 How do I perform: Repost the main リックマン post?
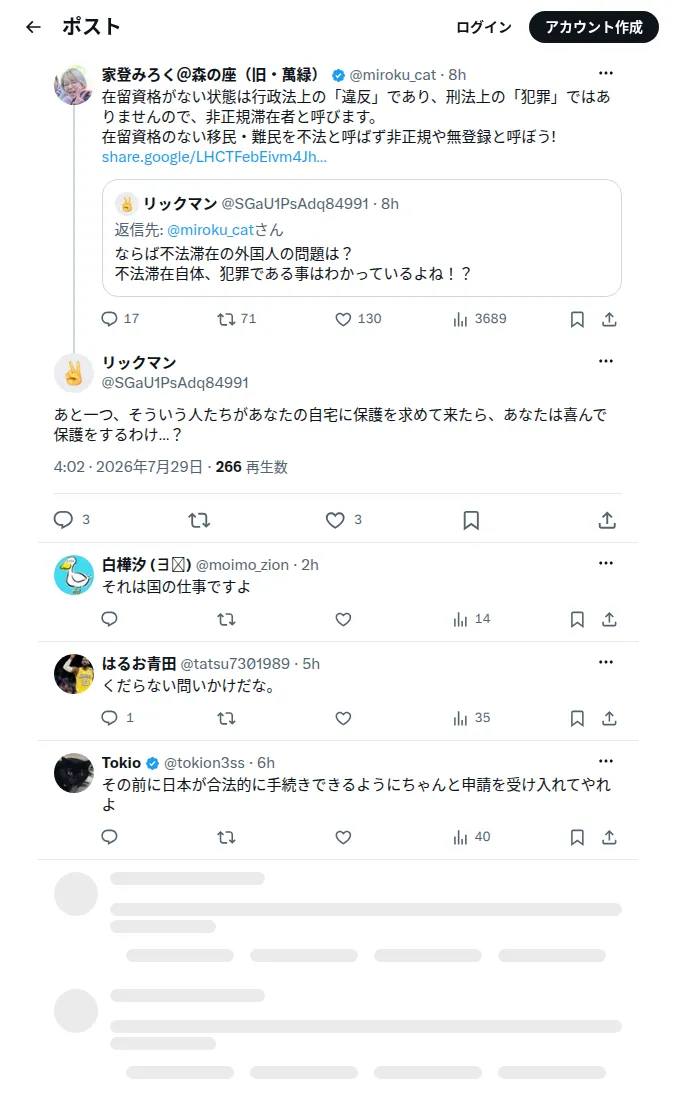click(199, 520)
